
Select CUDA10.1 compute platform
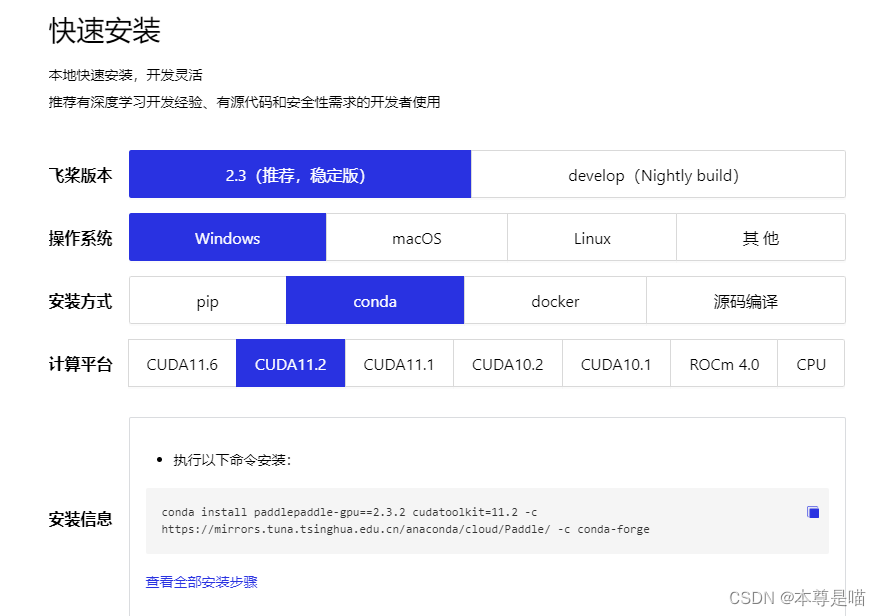[616, 363]
